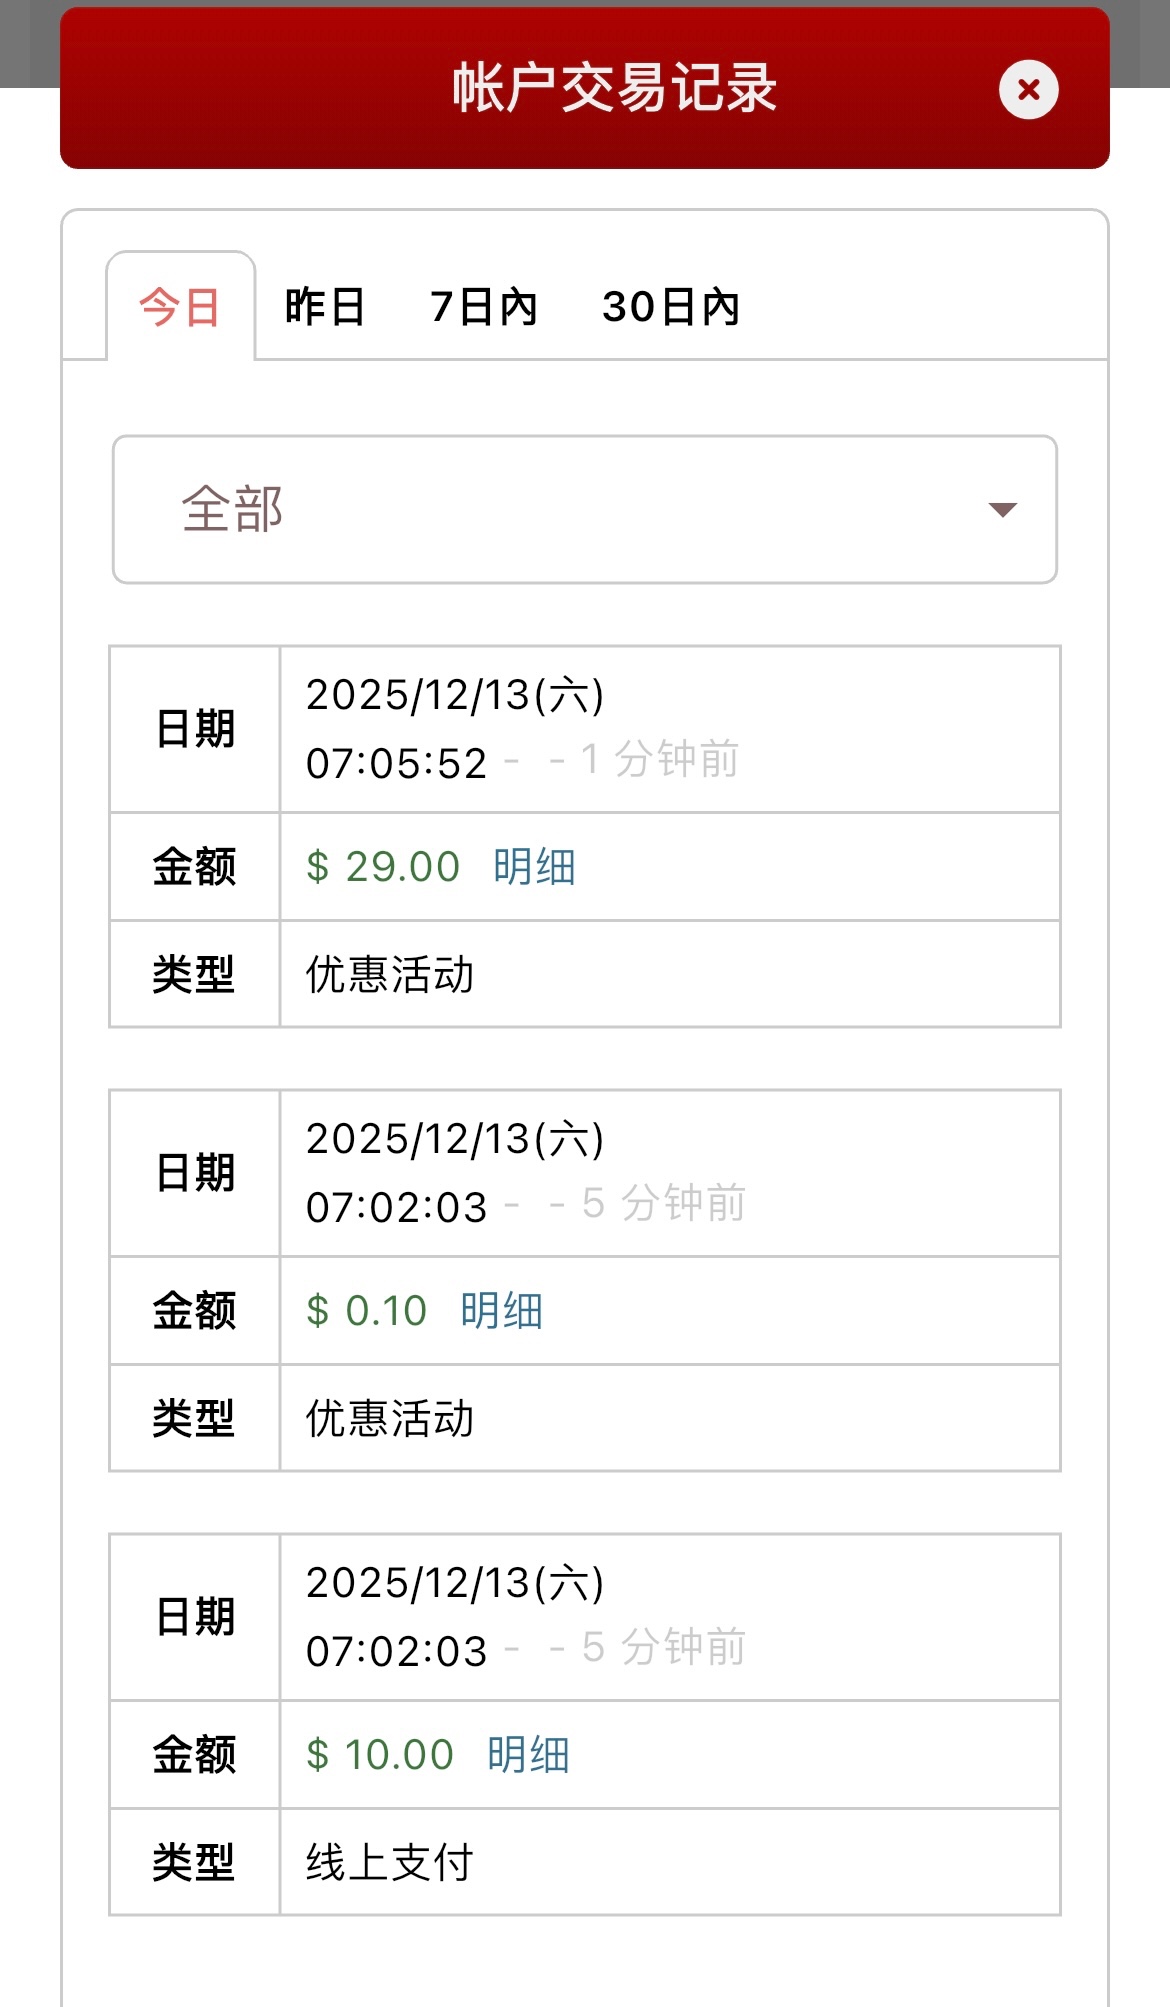1170x2007 pixels.
Task: Select the 7日内 tab
Action: [484, 307]
